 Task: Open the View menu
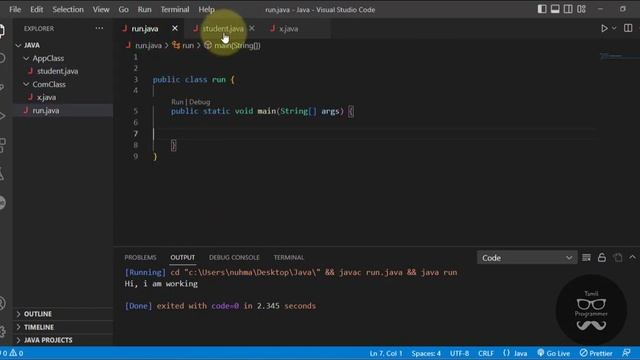coord(100,9)
